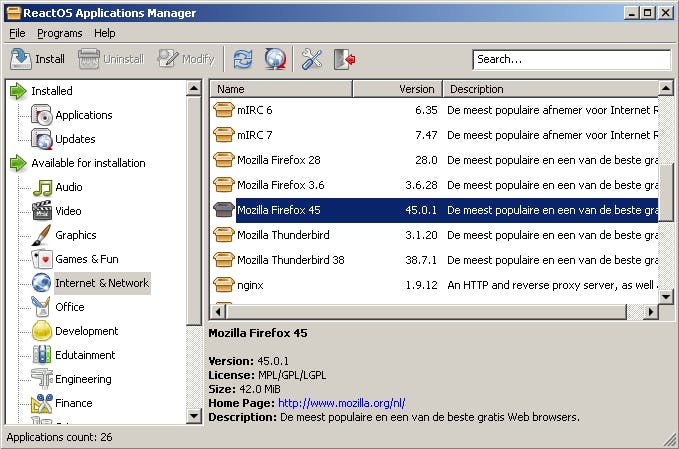
Task: Click horizontal scrollbar right arrow
Action: (x=650, y=312)
